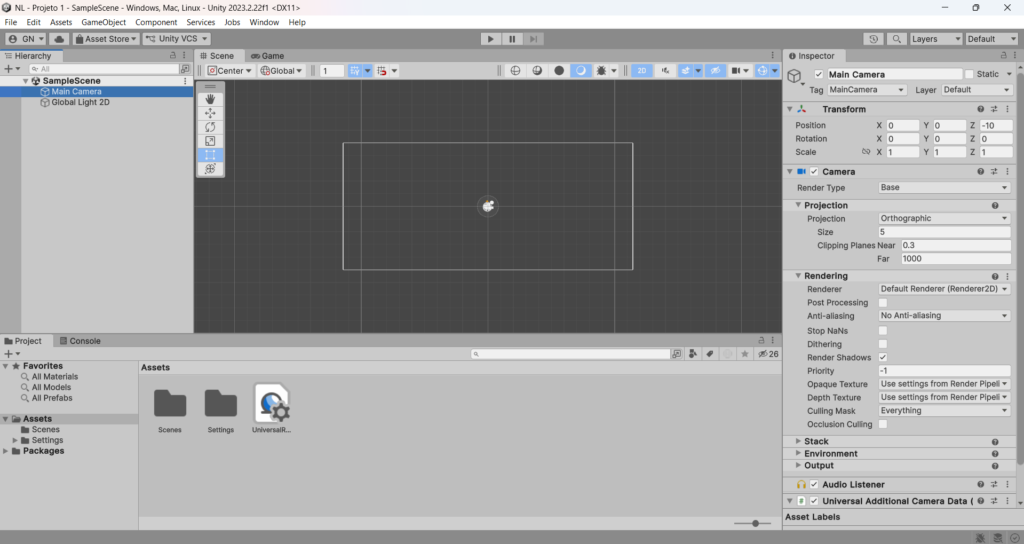1024x544 pixels.
Task: Click the Step frame button
Action: [534, 39]
